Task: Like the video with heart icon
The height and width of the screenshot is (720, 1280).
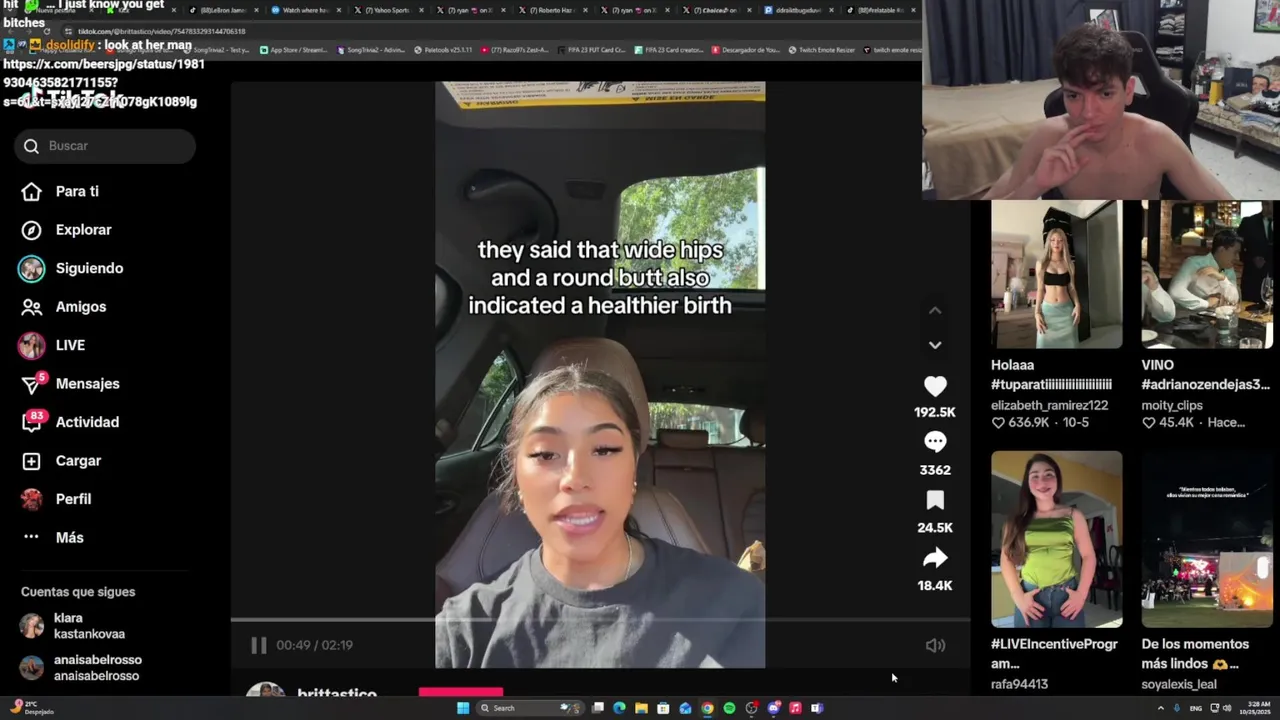Action: pyautogui.click(x=935, y=387)
